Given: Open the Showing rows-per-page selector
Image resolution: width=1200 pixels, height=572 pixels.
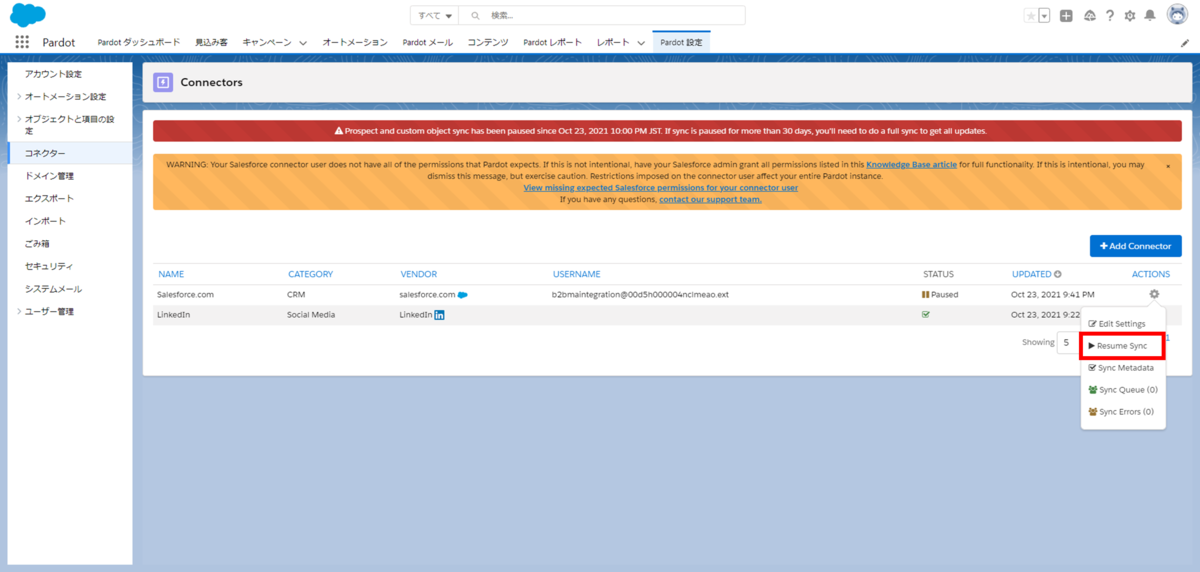Looking at the screenshot, I should [1068, 342].
